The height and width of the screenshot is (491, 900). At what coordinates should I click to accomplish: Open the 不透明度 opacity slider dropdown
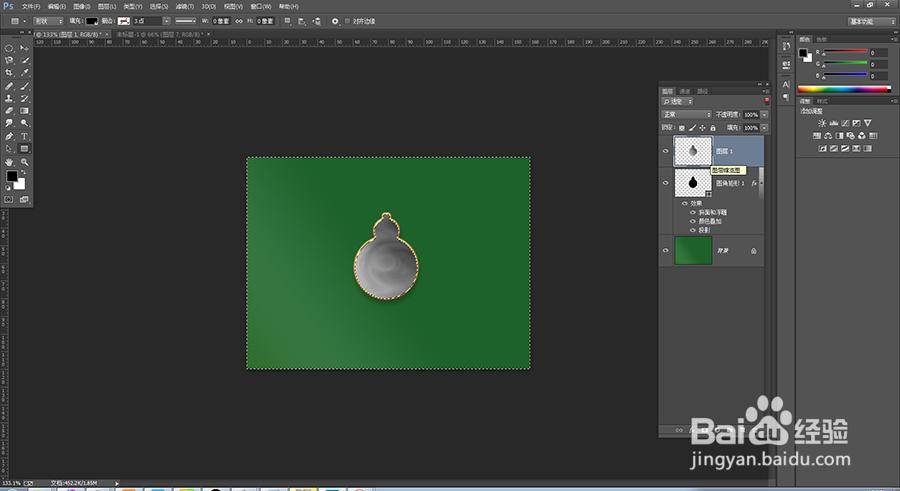click(x=765, y=115)
